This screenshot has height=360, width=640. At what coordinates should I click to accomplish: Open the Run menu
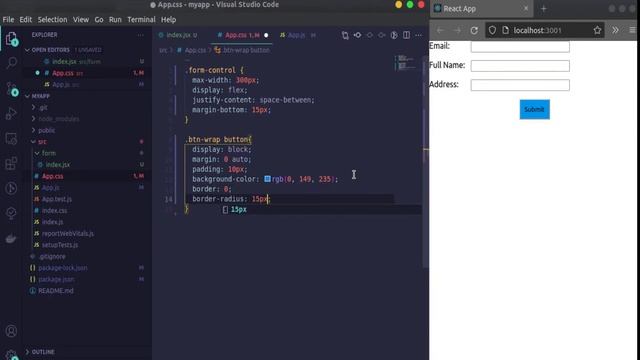point(115,20)
